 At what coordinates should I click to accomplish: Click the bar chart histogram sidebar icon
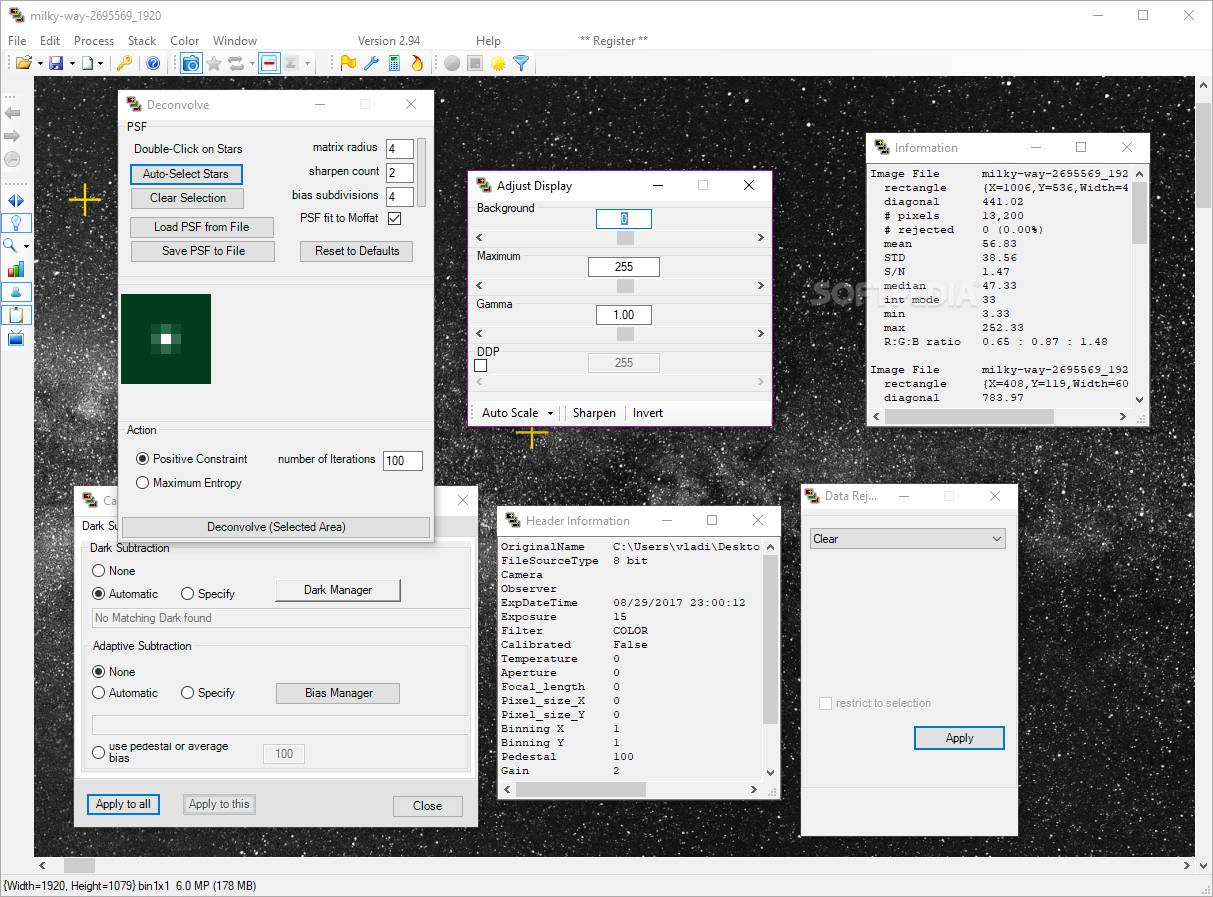16,269
